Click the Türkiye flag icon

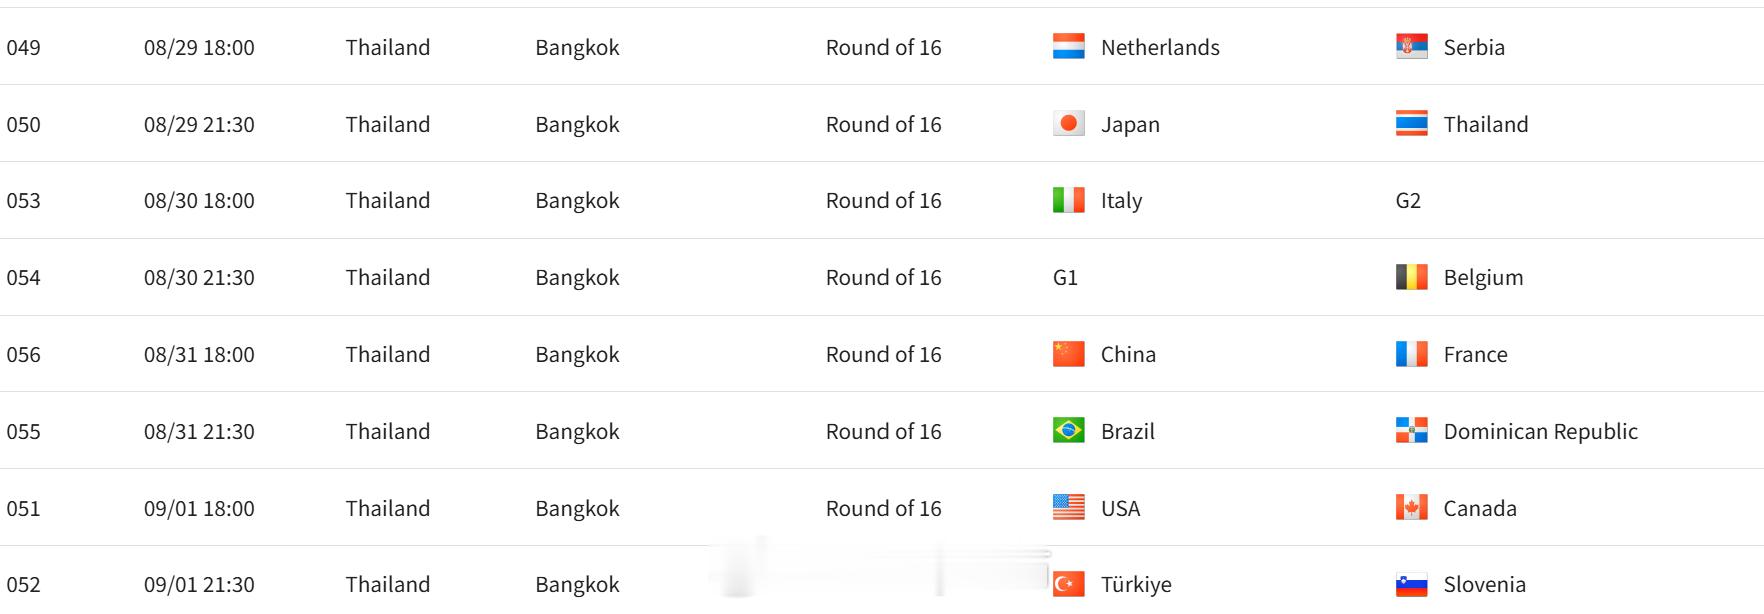click(x=1068, y=584)
